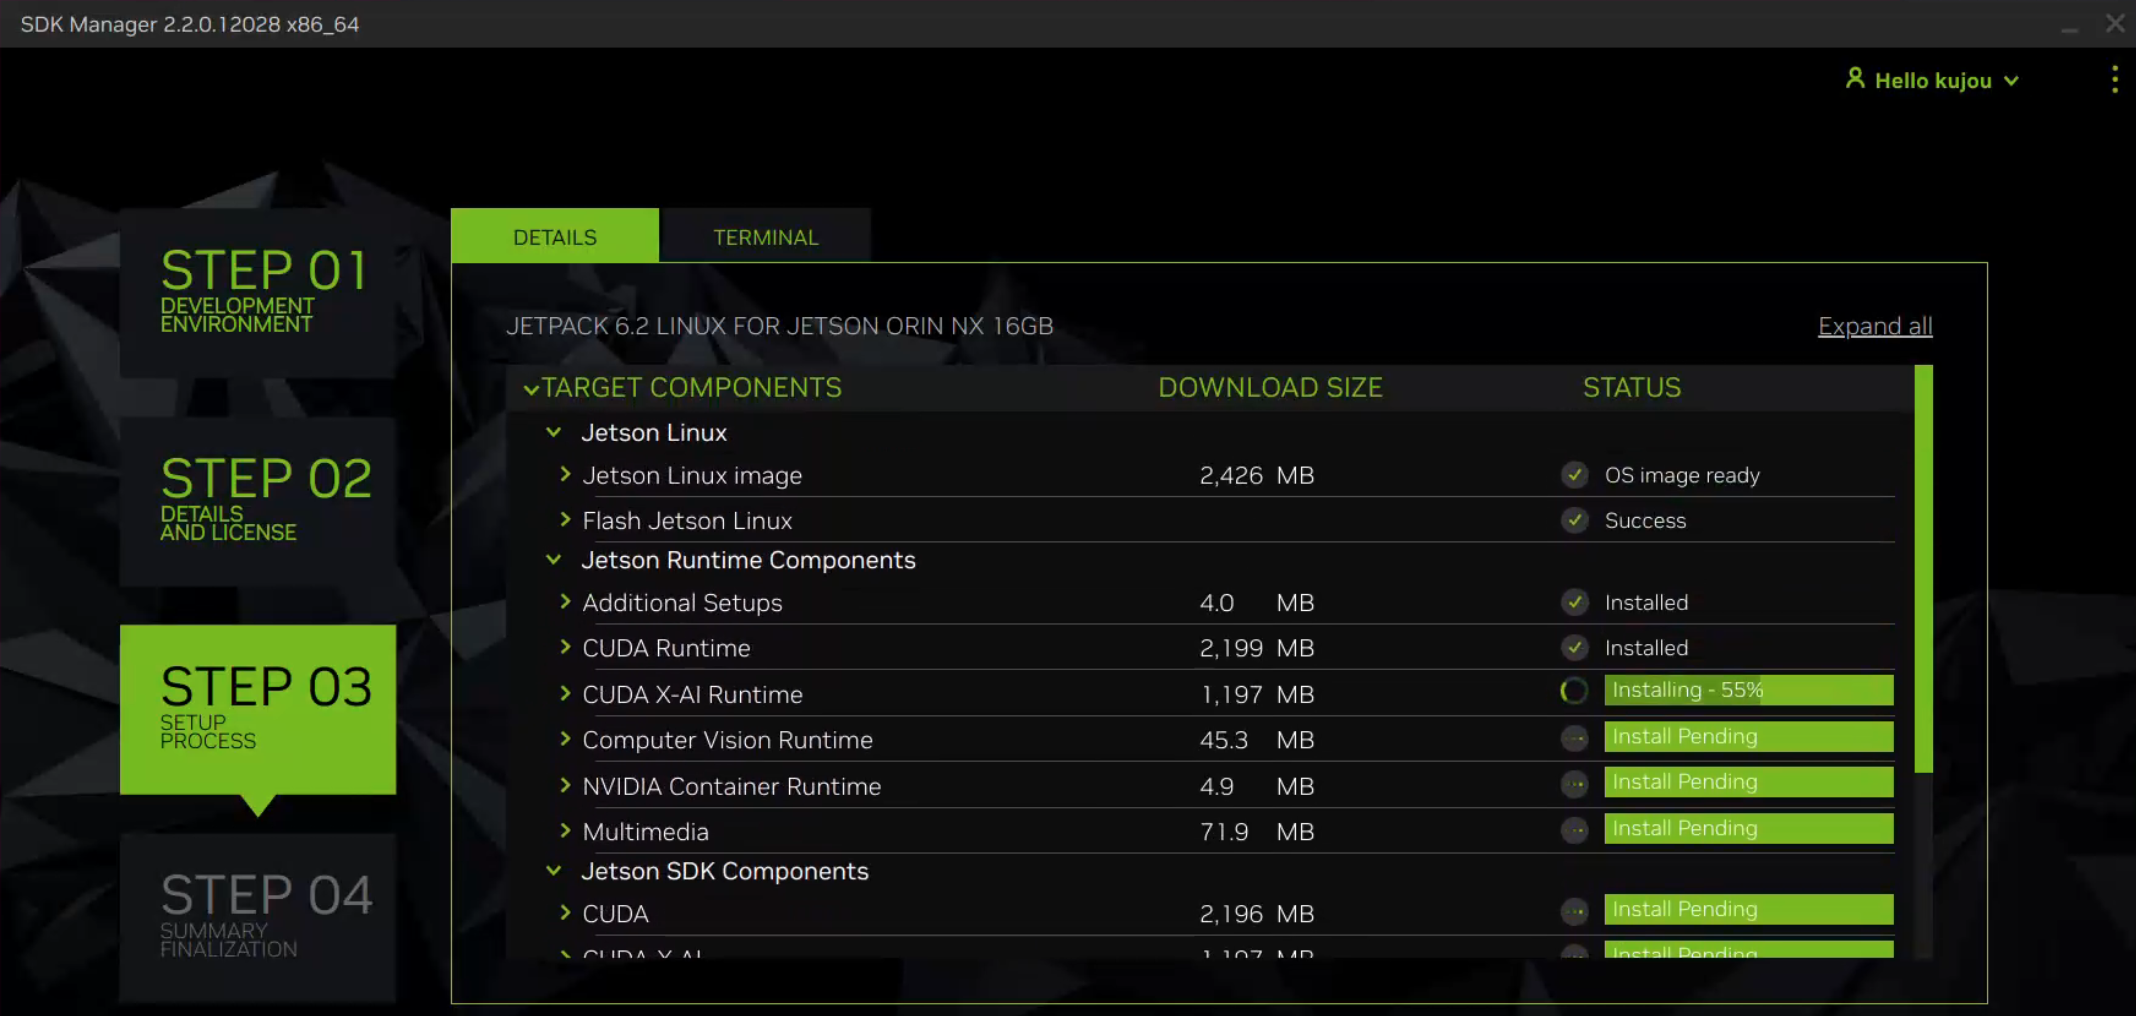Image resolution: width=2136 pixels, height=1016 pixels.
Task: Click the Jetson Linux image label
Action: 692,475
